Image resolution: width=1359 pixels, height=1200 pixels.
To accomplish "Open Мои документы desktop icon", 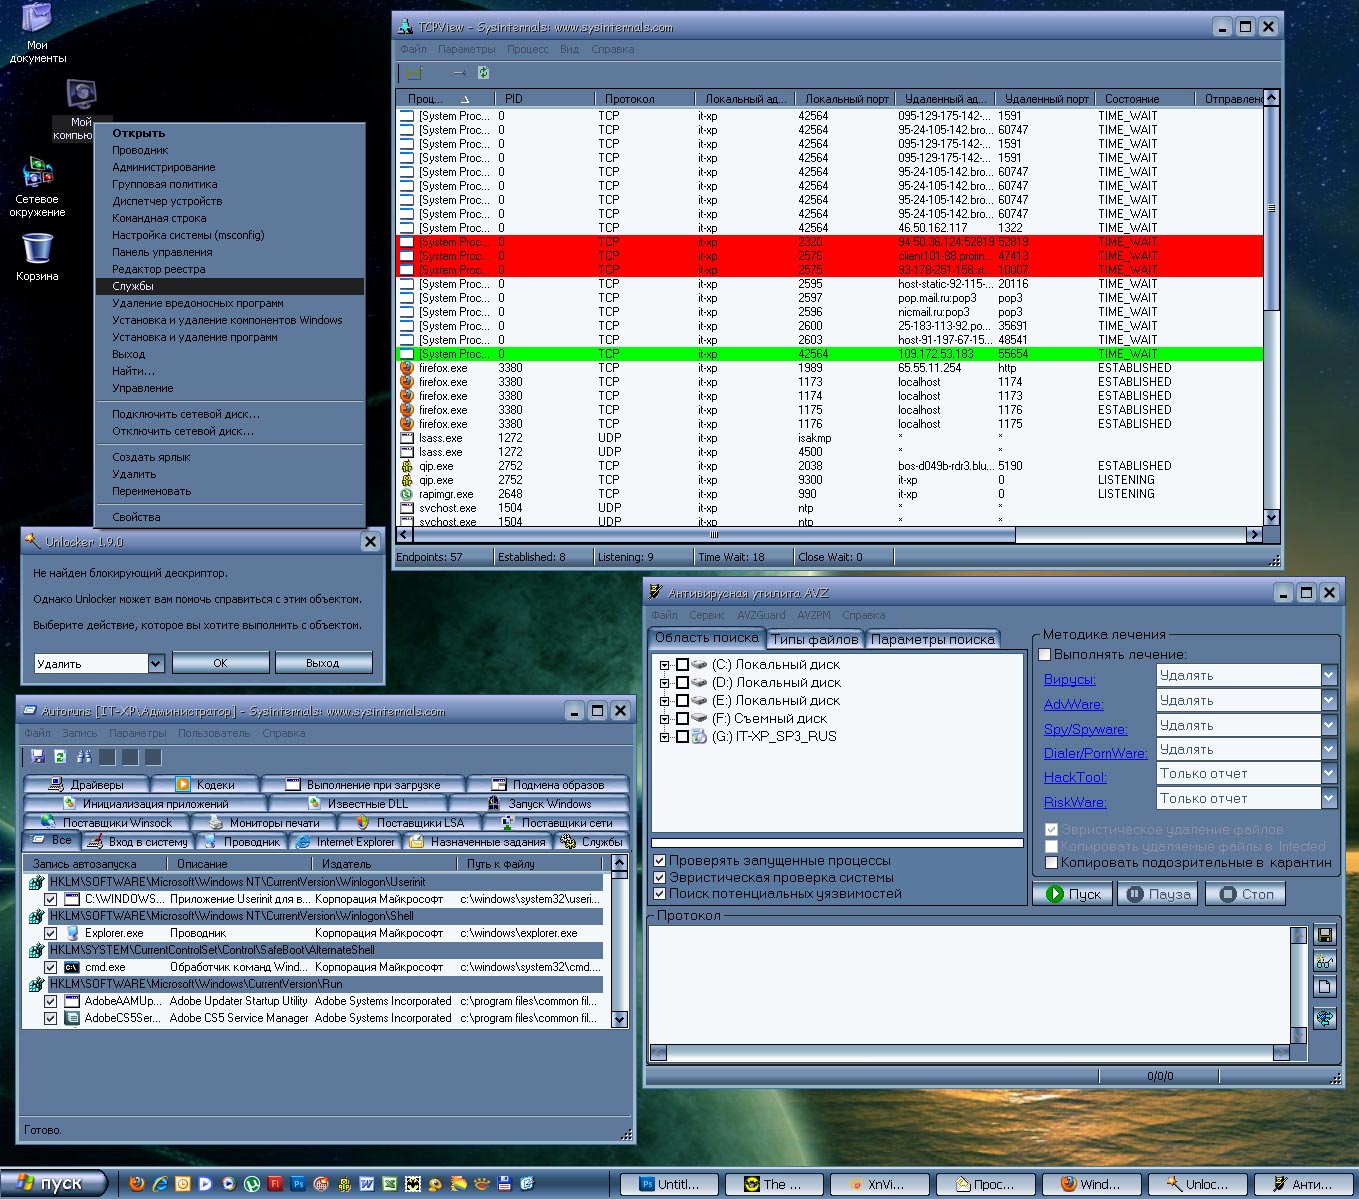I will pyautogui.click(x=37, y=32).
